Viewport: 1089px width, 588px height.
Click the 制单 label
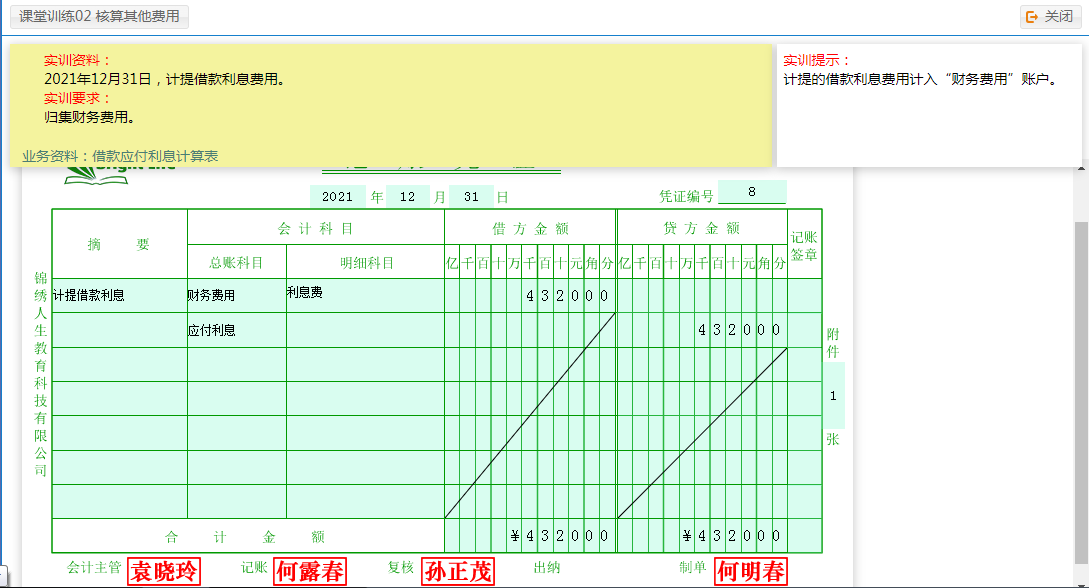692,567
